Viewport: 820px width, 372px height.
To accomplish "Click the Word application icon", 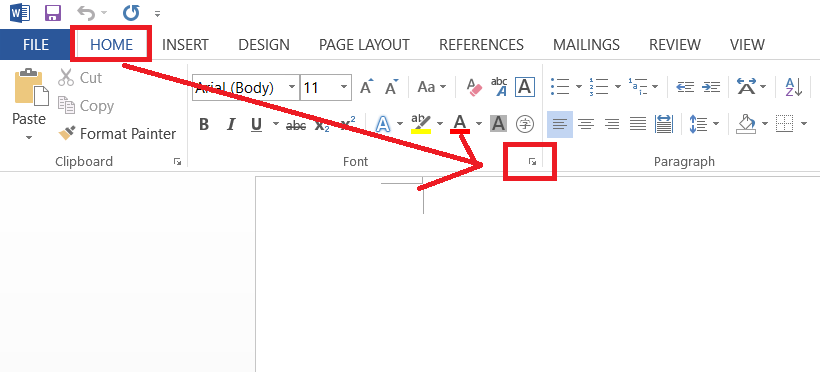I will click(x=20, y=13).
